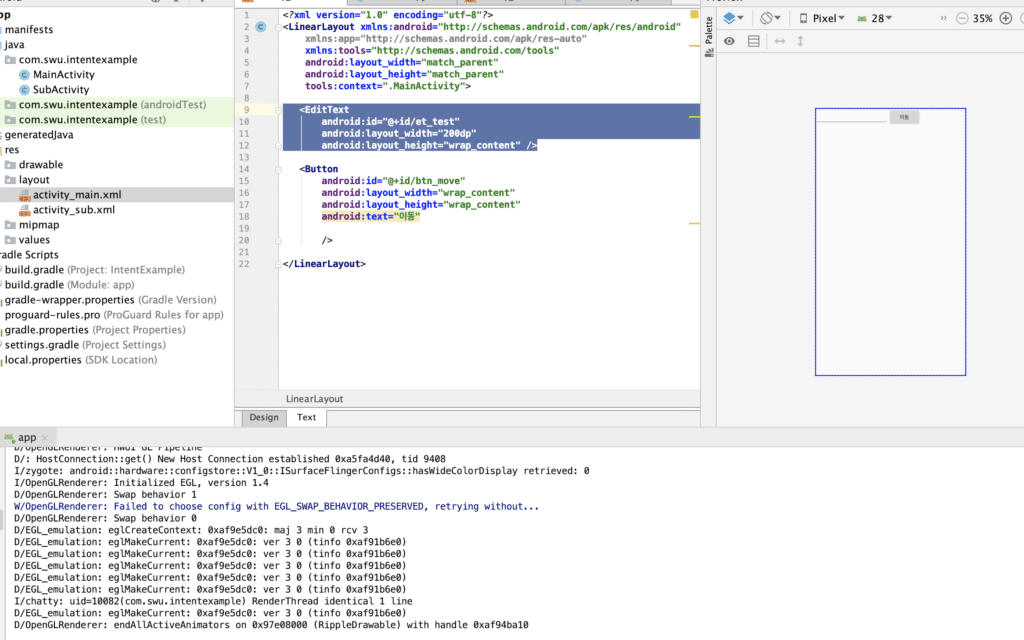This screenshot has width=1024, height=640.
Task: Open proguard-rules.pro file
Action: (114, 315)
